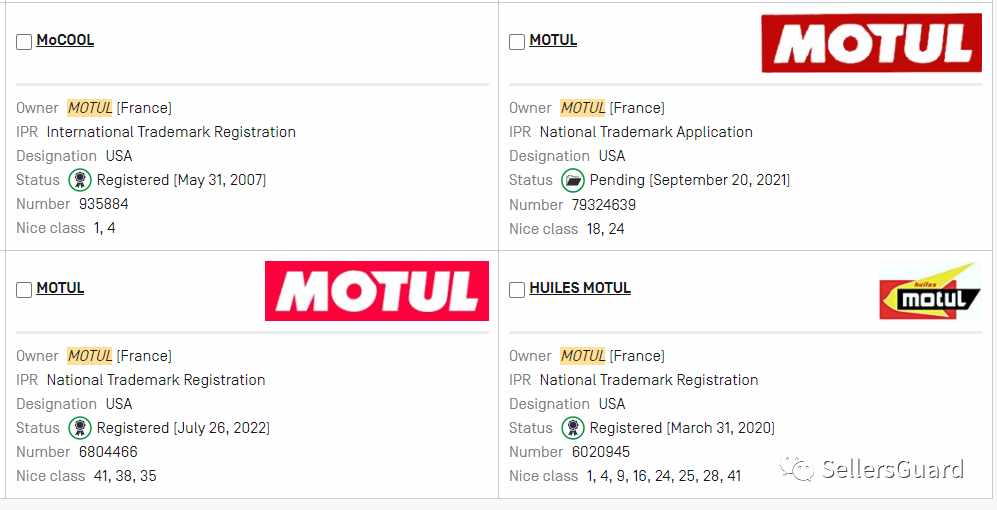Click the registered badge icon for MoCOOL

[x=80, y=181]
